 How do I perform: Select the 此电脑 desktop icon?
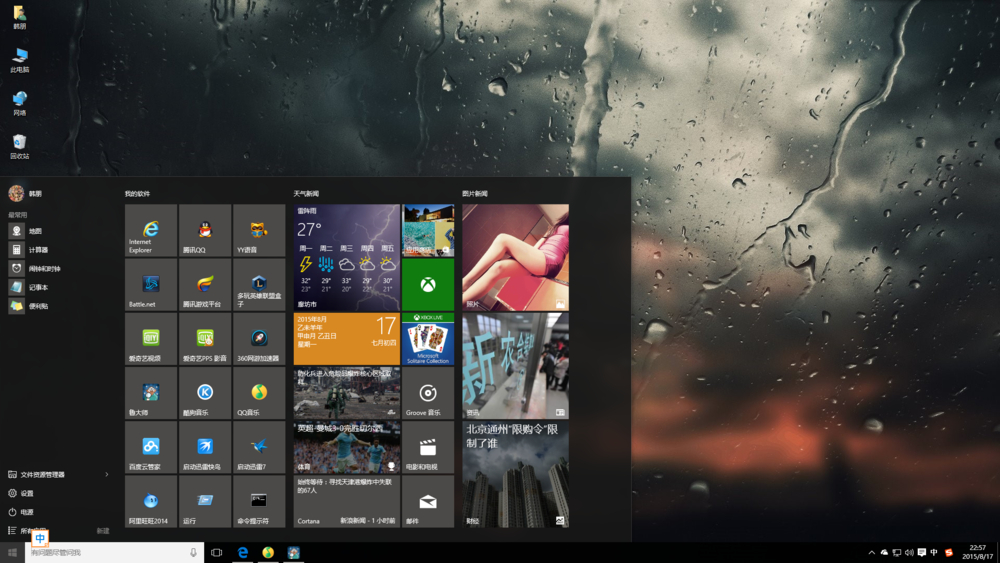coord(20,60)
